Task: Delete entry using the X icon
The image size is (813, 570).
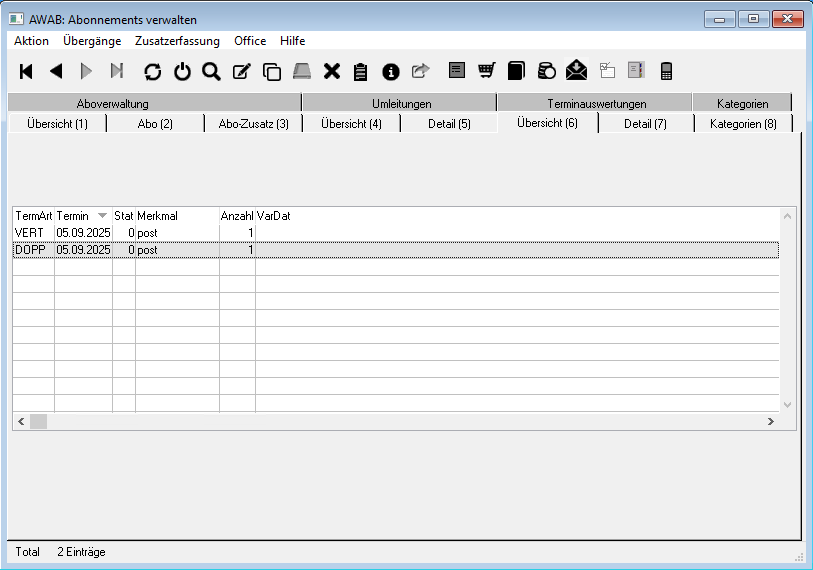Action: 332,71
